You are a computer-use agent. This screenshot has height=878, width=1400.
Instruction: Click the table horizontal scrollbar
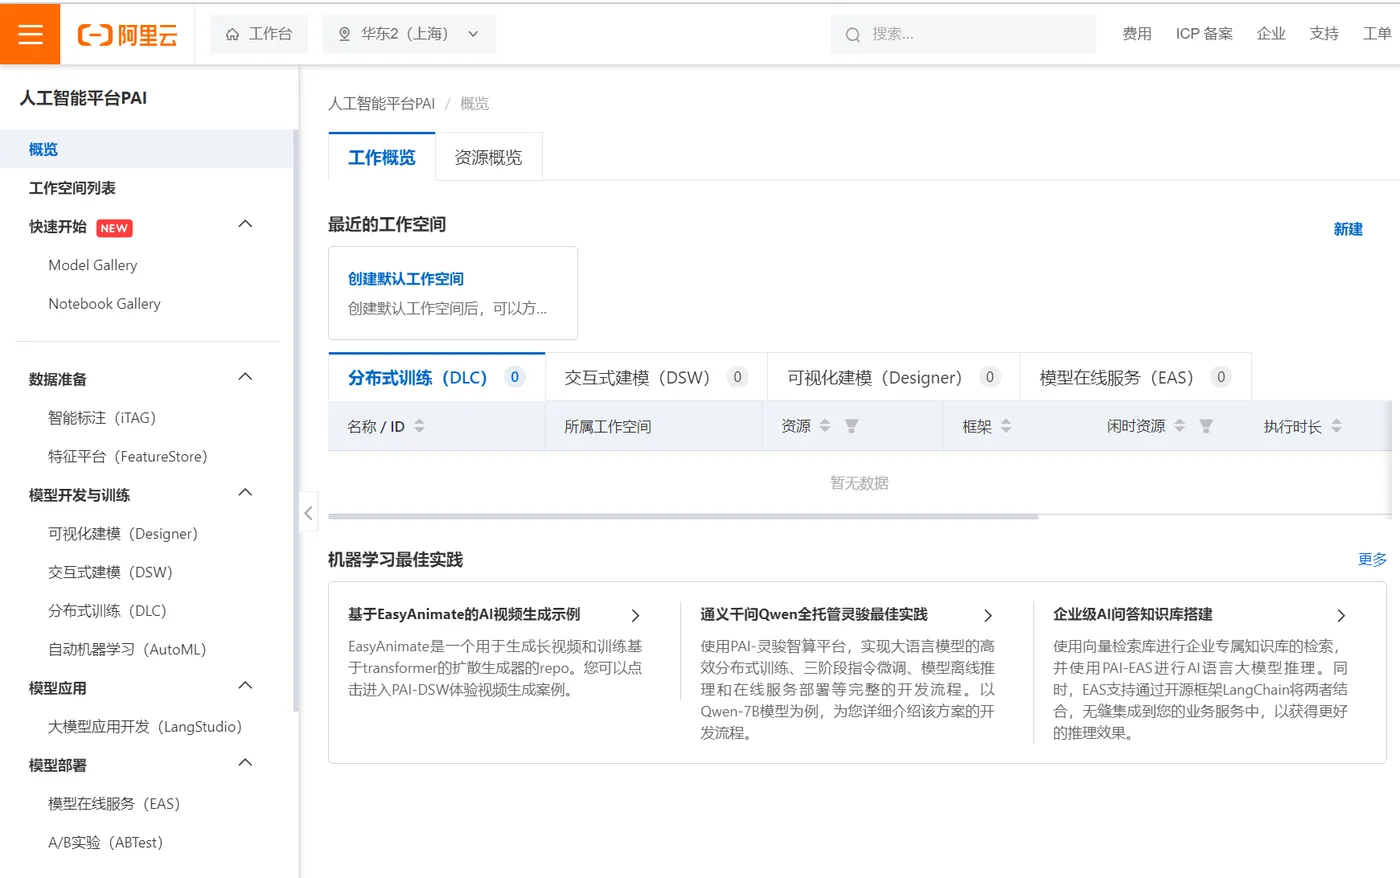[683, 517]
